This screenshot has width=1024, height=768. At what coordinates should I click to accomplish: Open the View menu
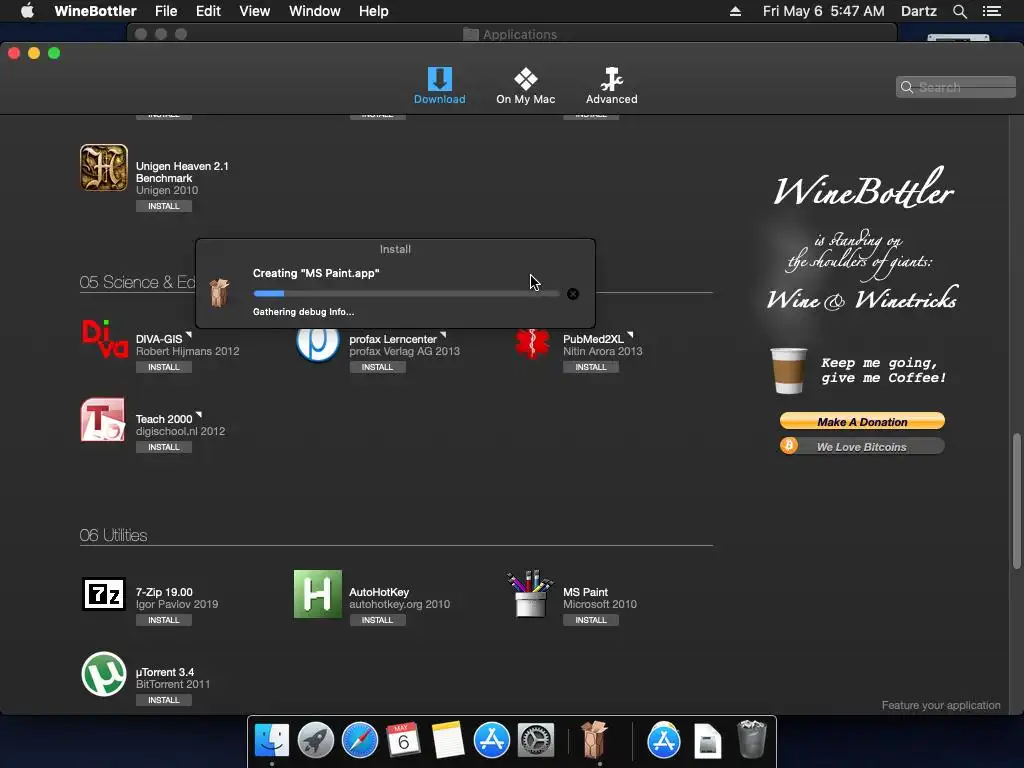255,11
